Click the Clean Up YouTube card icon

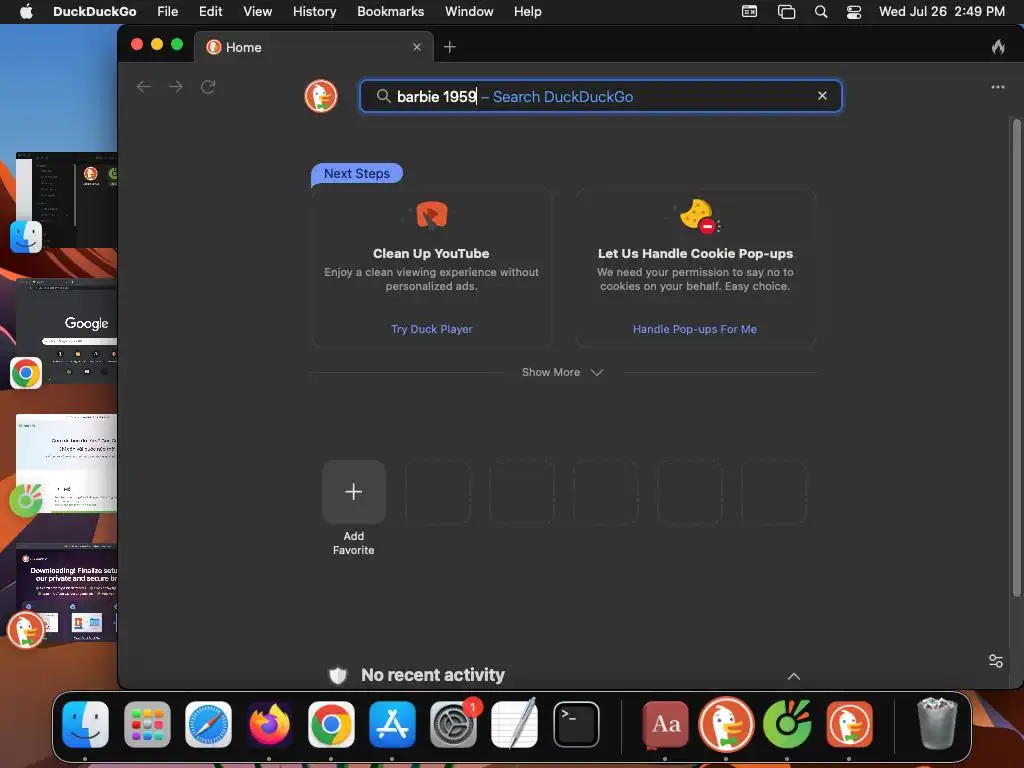pyautogui.click(x=431, y=215)
